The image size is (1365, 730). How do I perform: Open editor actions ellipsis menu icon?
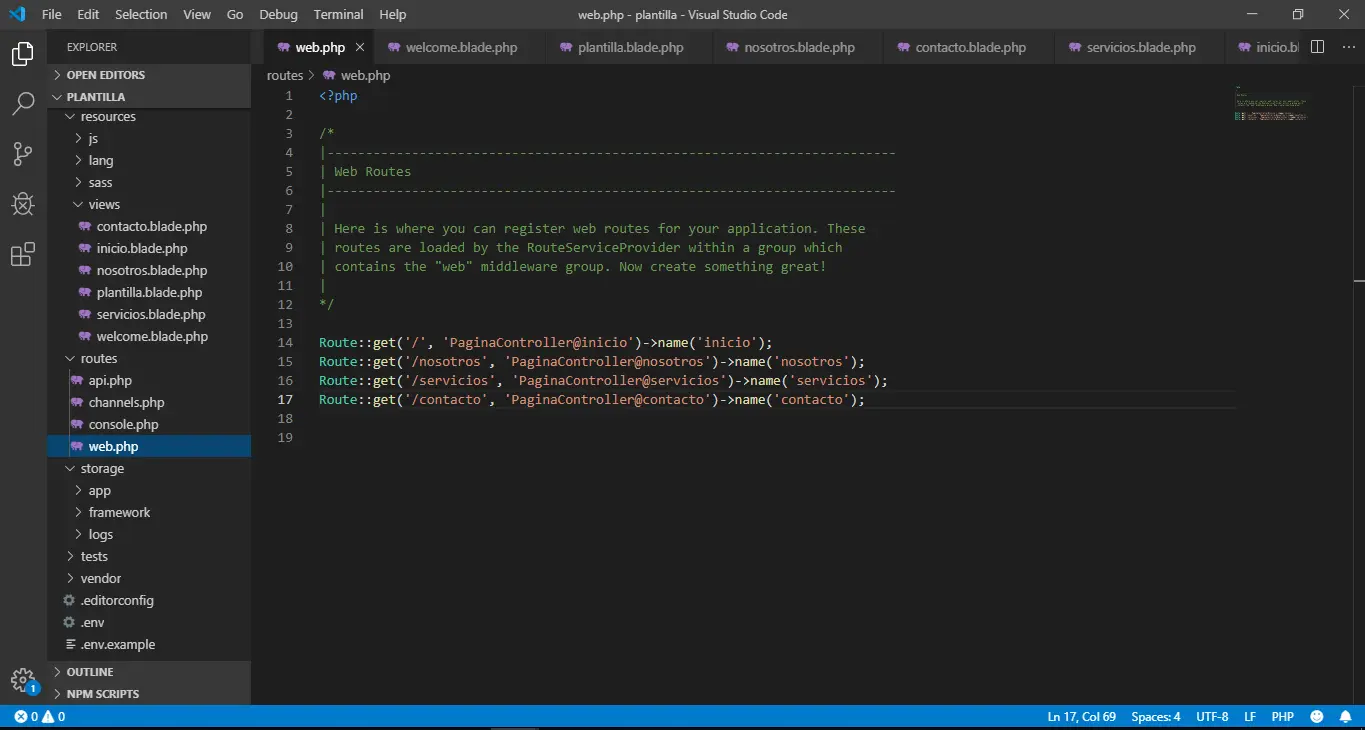point(1348,47)
